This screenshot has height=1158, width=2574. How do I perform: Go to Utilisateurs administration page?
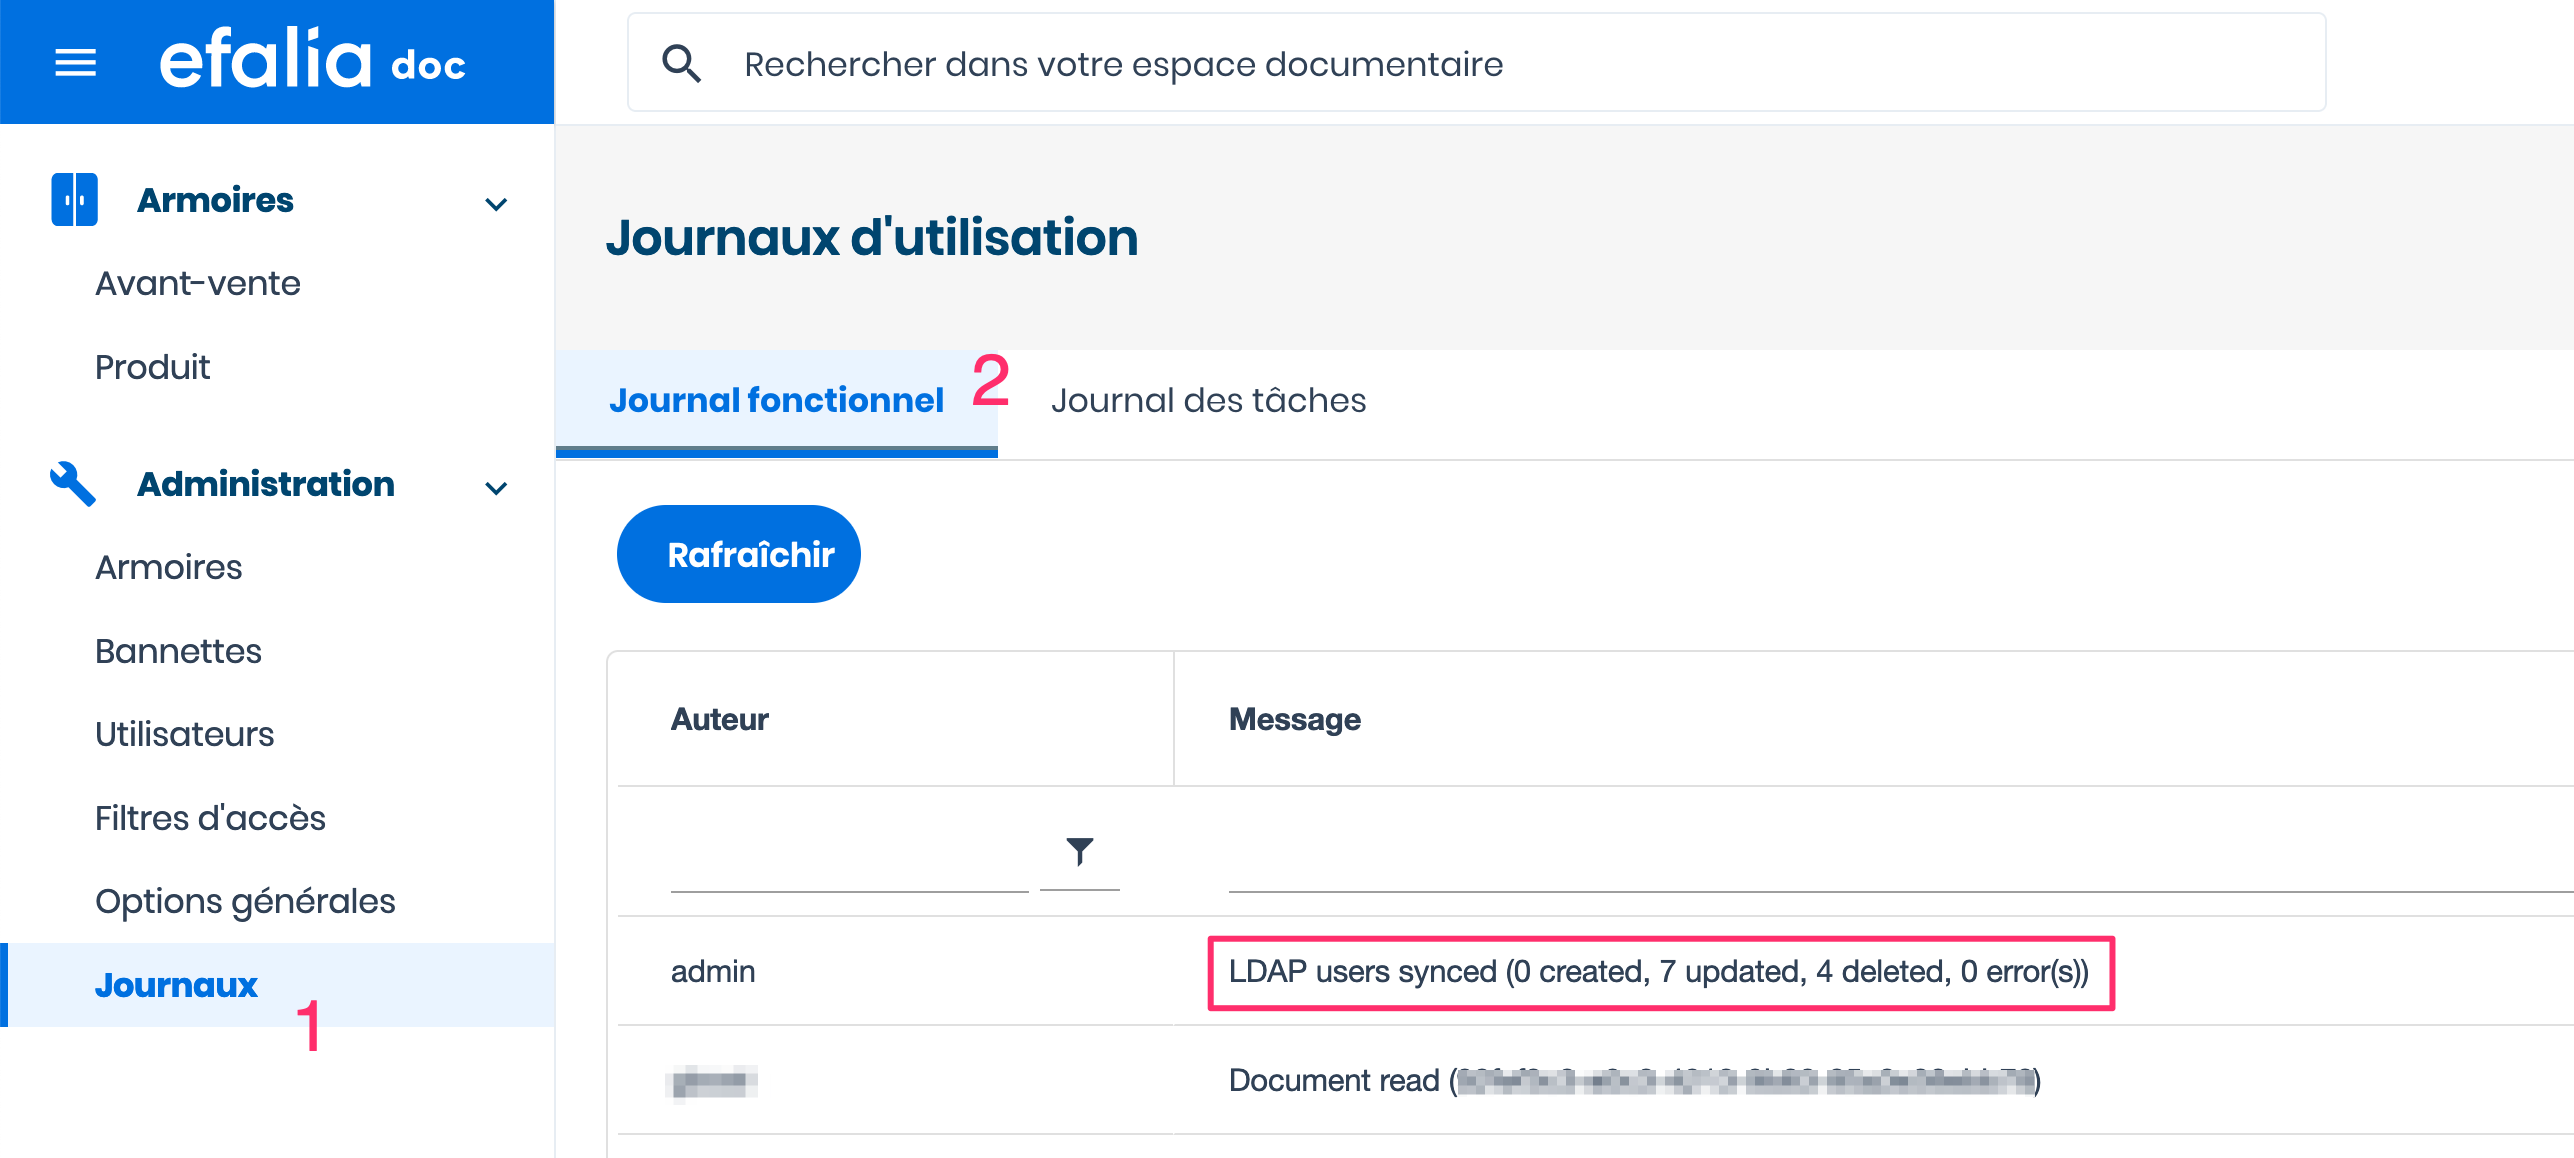pos(185,735)
